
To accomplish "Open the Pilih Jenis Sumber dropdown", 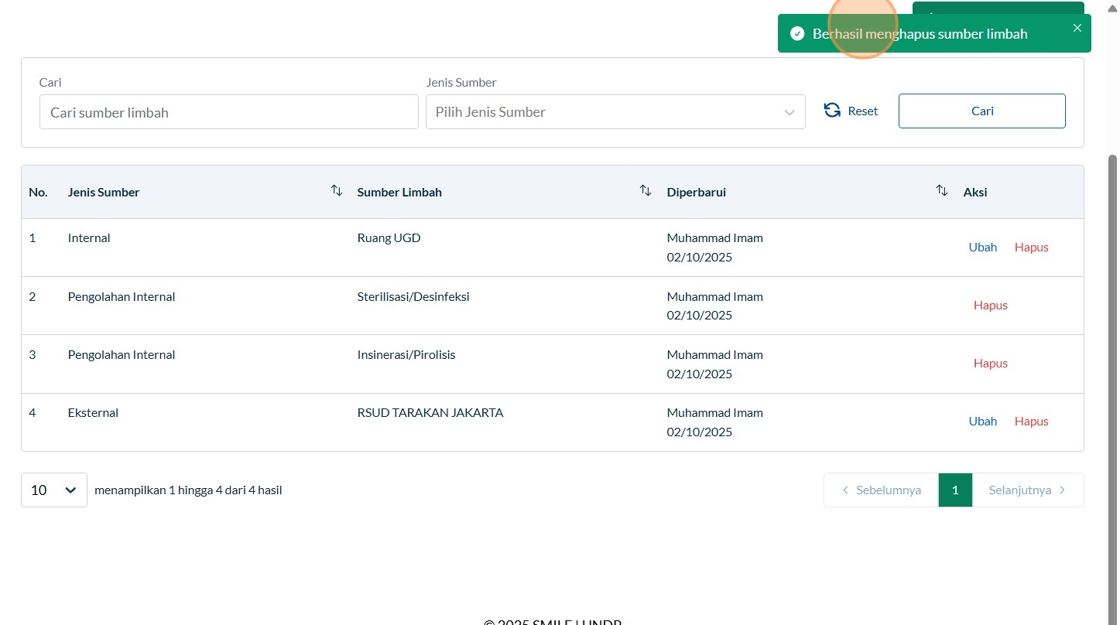I will (x=616, y=112).
